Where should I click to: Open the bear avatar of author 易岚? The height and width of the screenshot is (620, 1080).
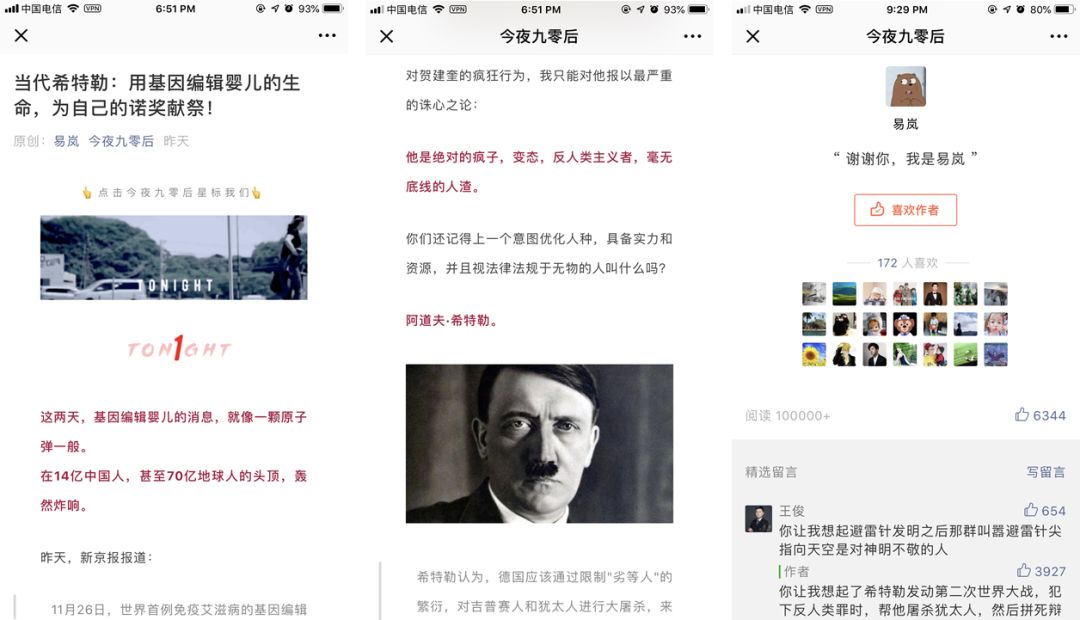906,86
